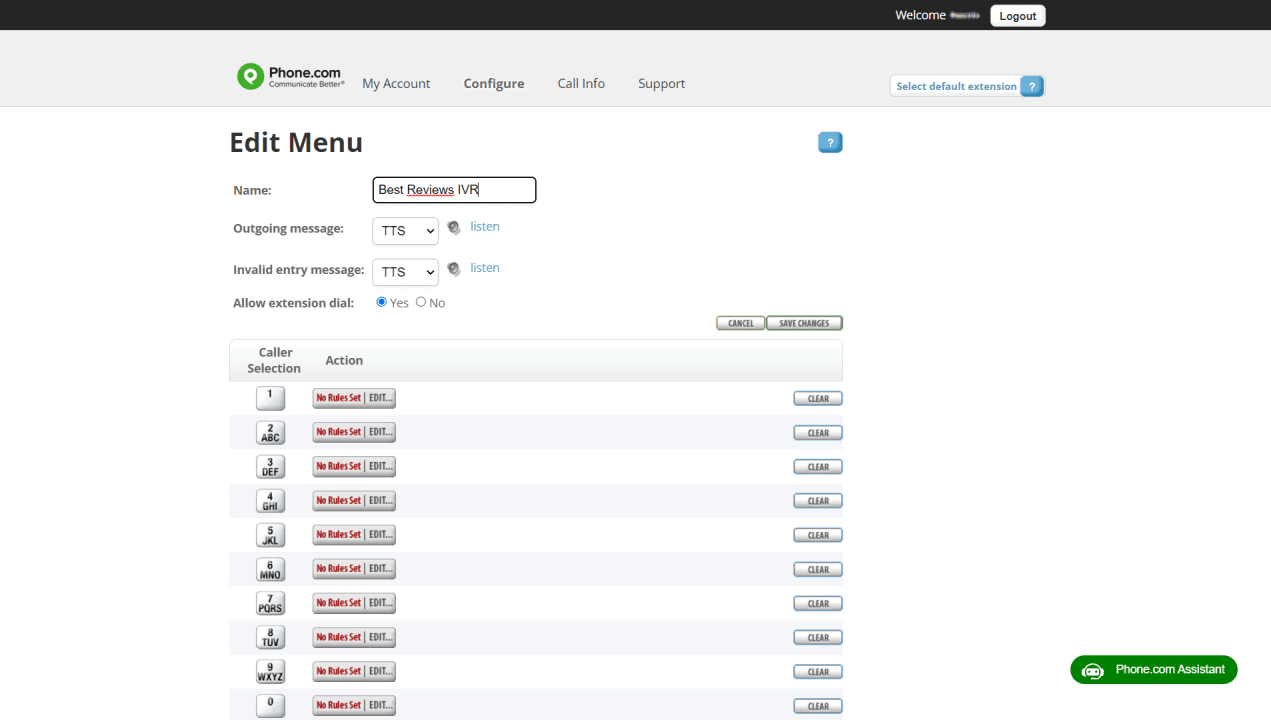Viewport: 1271px width, 720px height.
Task: Select Yes for Allow extension dial
Action: pos(382,302)
